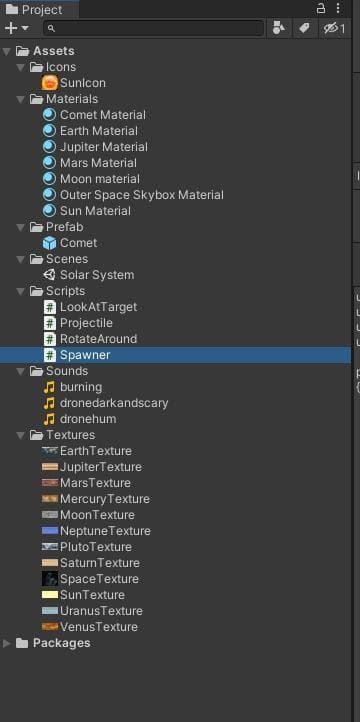Click the Project search field
Viewport: 360px width, 722px height.
pyautogui.click(x=154, y=29)
